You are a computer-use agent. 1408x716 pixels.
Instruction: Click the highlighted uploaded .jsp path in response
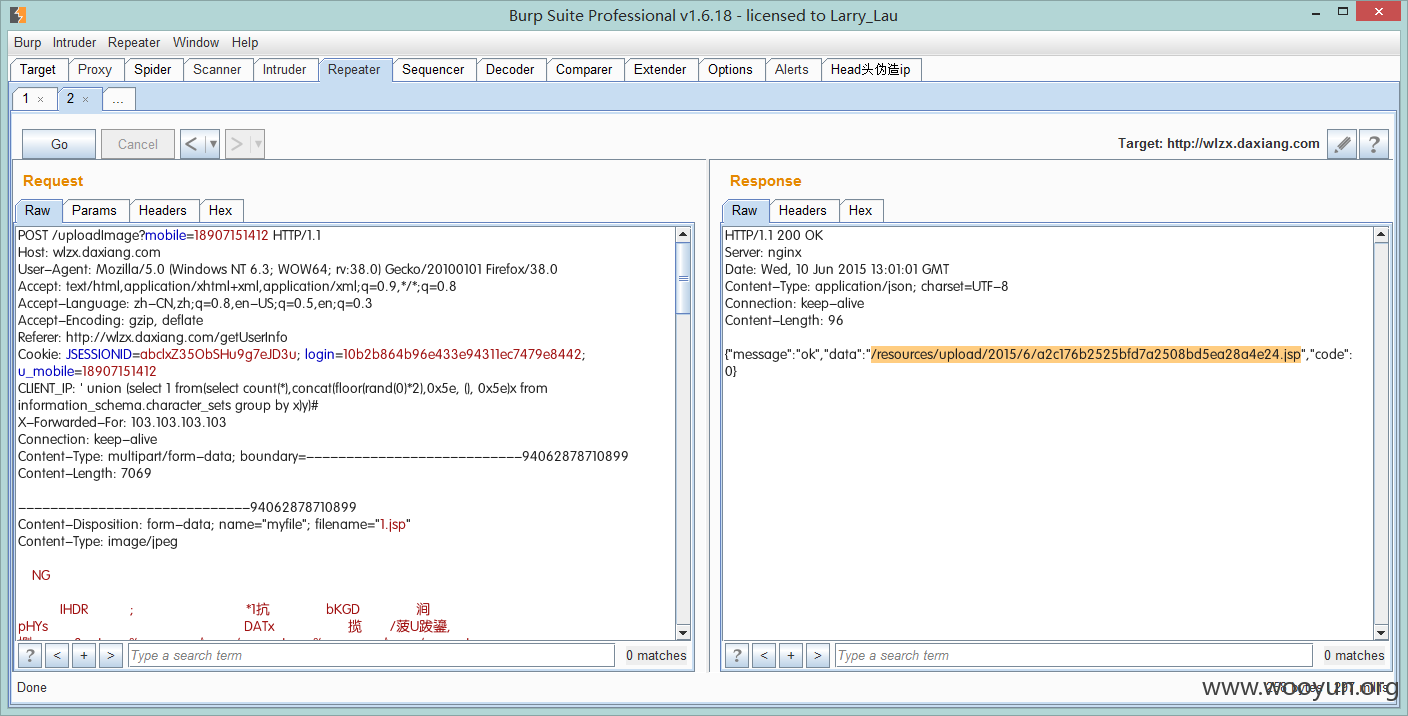(1086, 354)
